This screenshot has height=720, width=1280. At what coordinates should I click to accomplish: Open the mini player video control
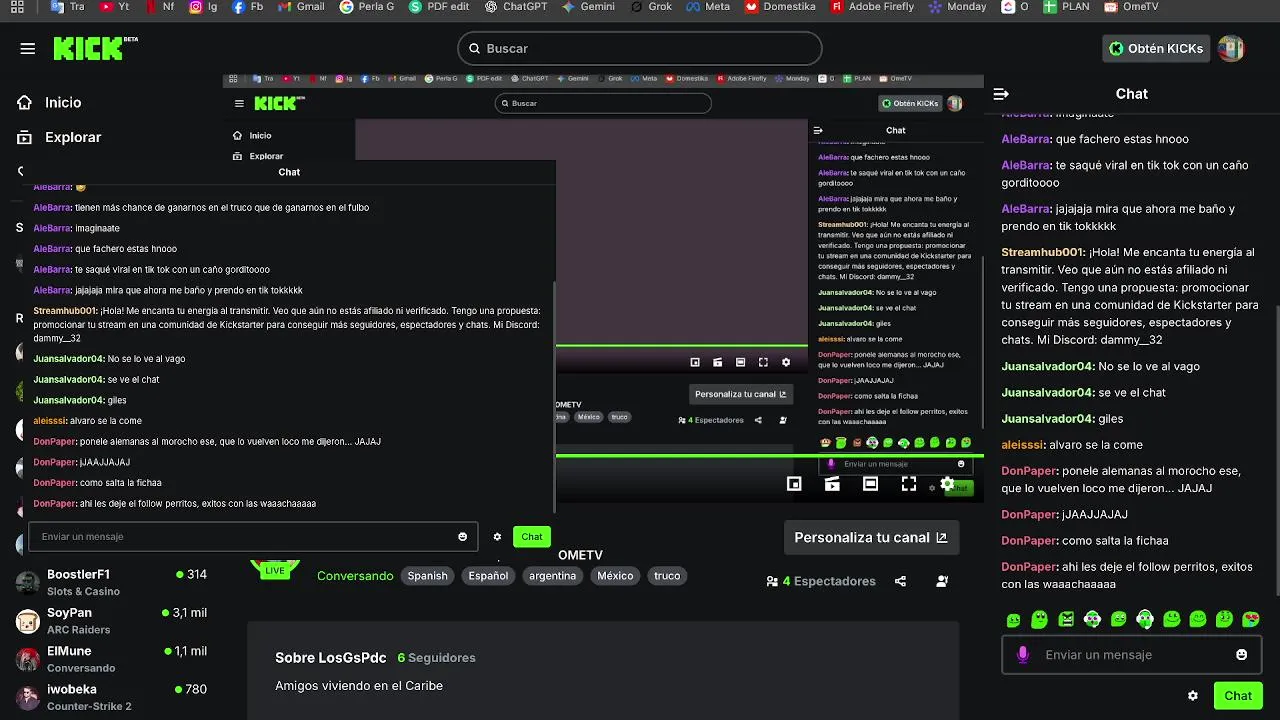point(794,484)
